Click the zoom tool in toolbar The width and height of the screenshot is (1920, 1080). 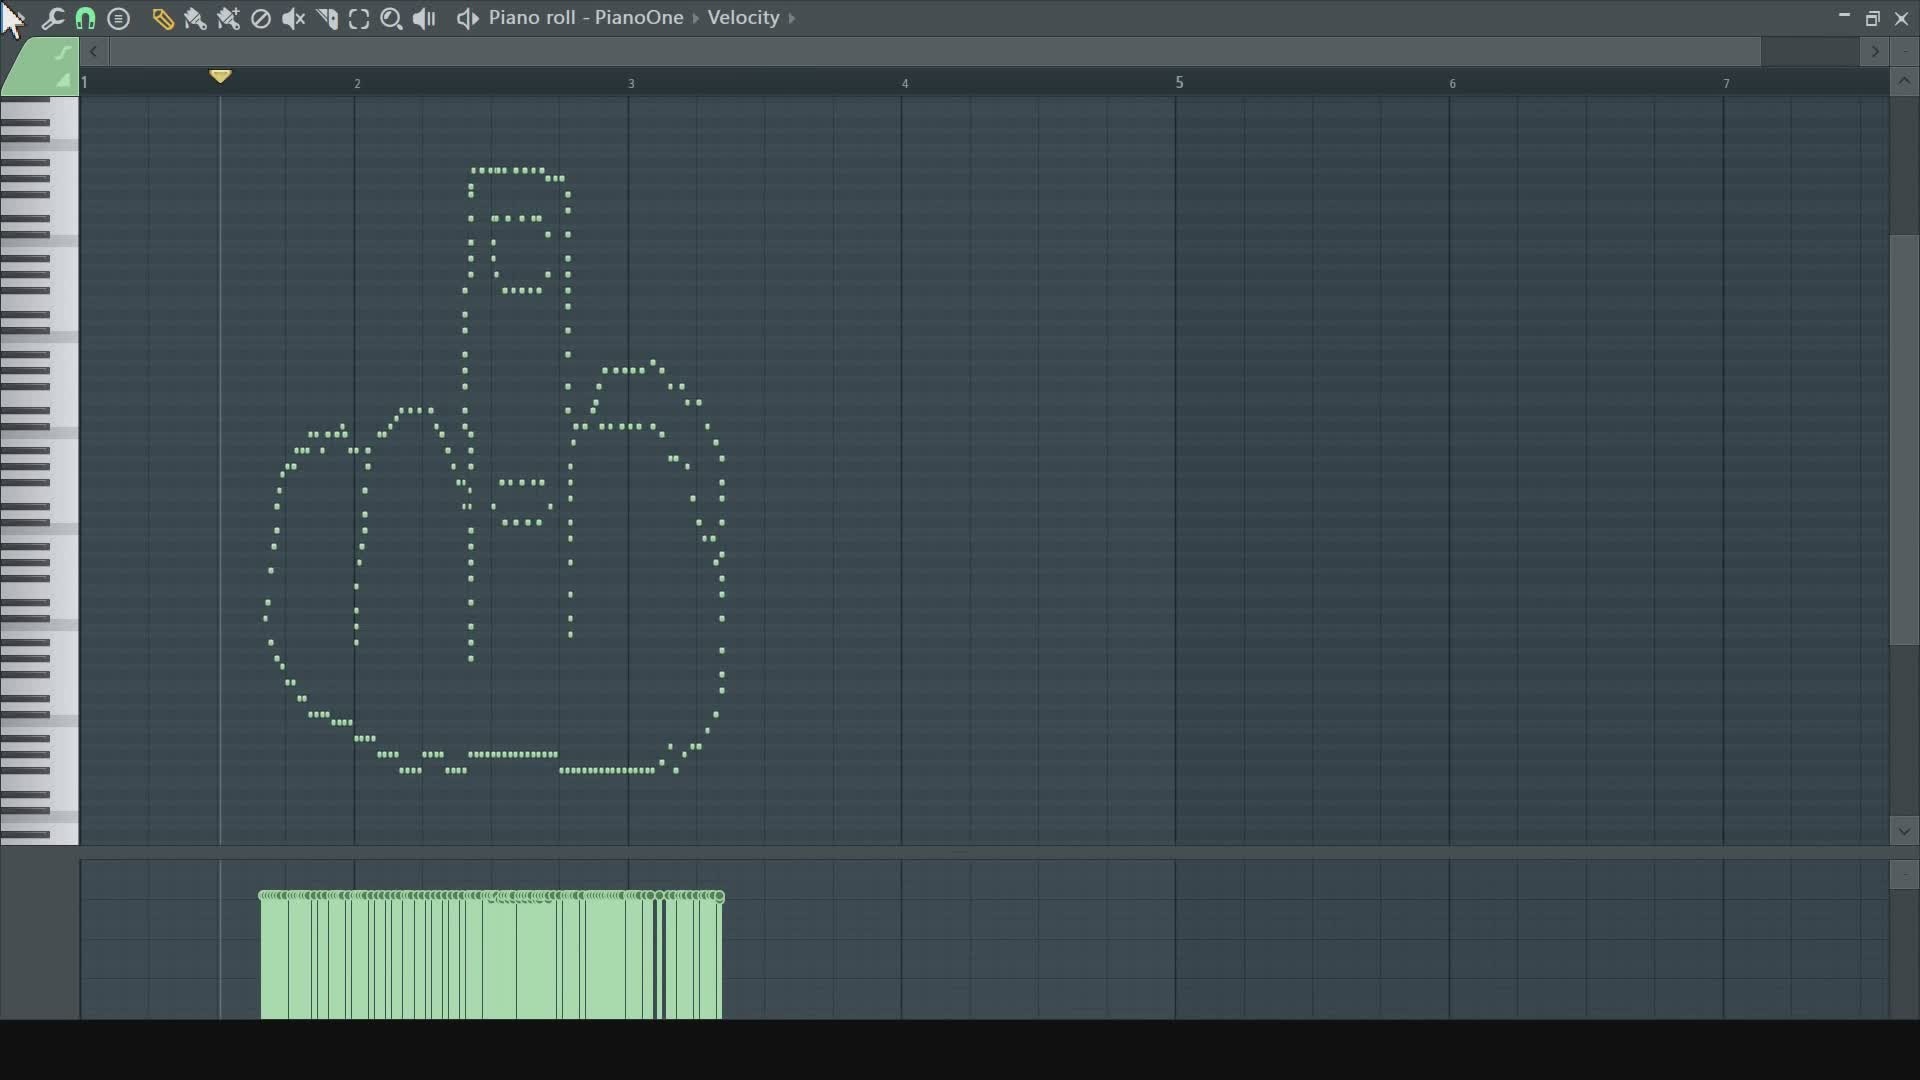[x=393, y=17]
